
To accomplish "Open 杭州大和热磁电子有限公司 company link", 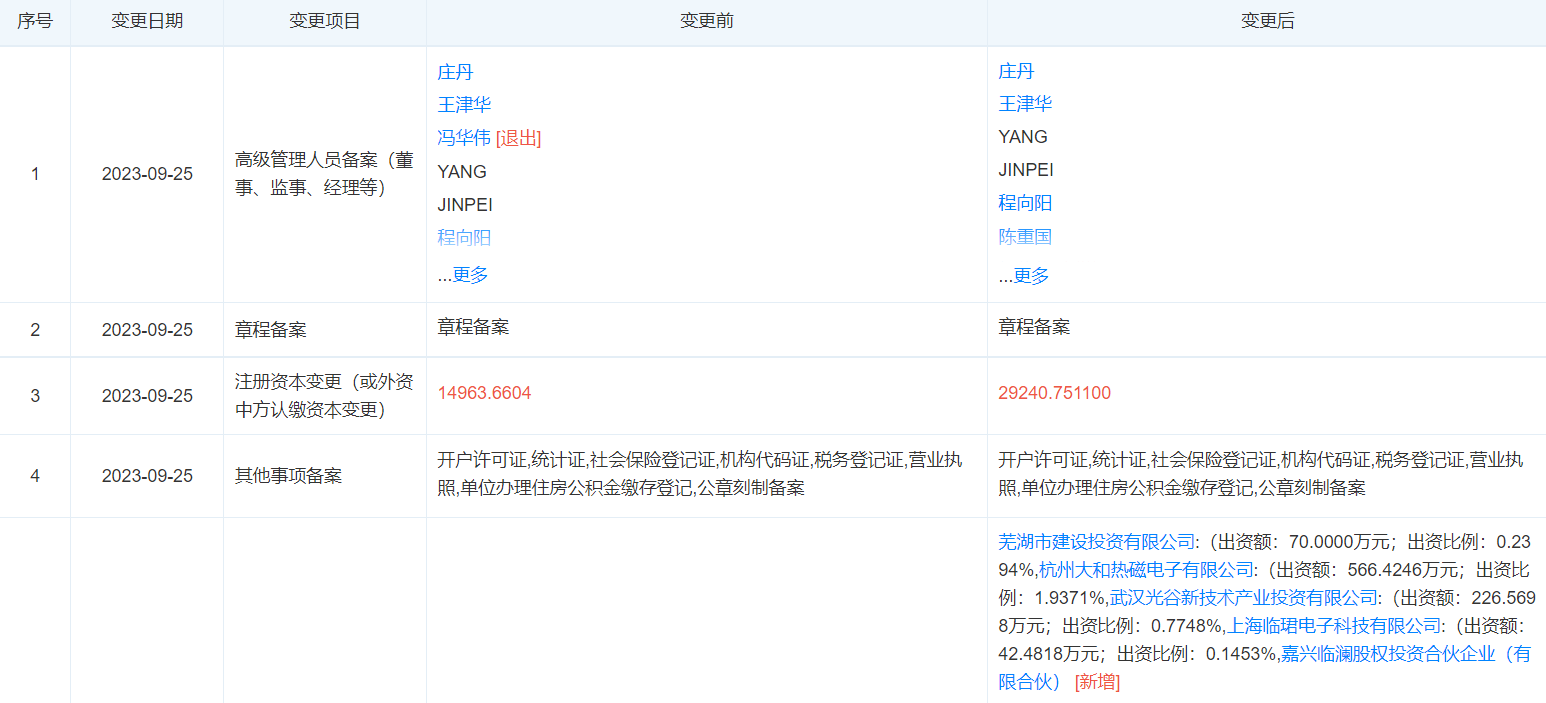I will pyautogui.click(x=1146, y=570).
